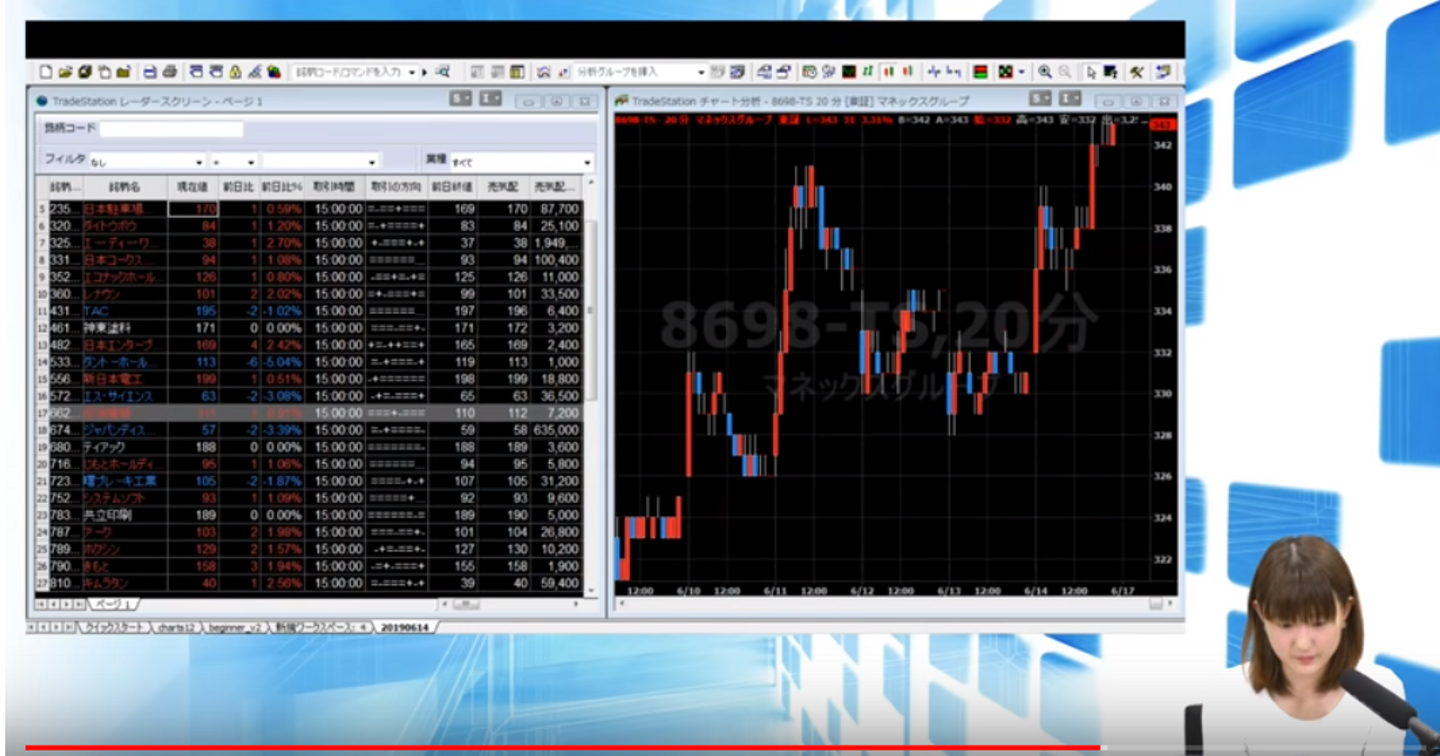Click the 取引時間 column header
Image resolution: width=1440 pixels, height=756 pixels.
pyautogui.click(x=335, y=187)
